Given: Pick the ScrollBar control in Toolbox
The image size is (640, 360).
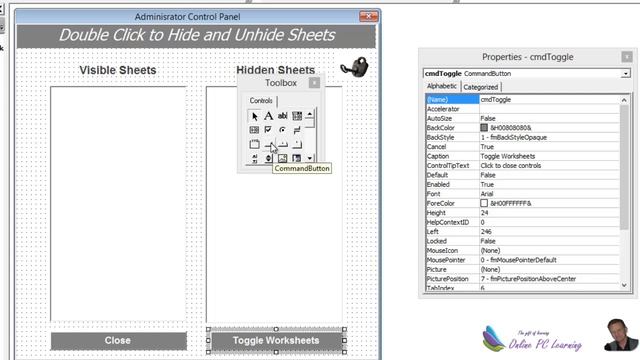Looking at the screenshot, I should point(254,158).
